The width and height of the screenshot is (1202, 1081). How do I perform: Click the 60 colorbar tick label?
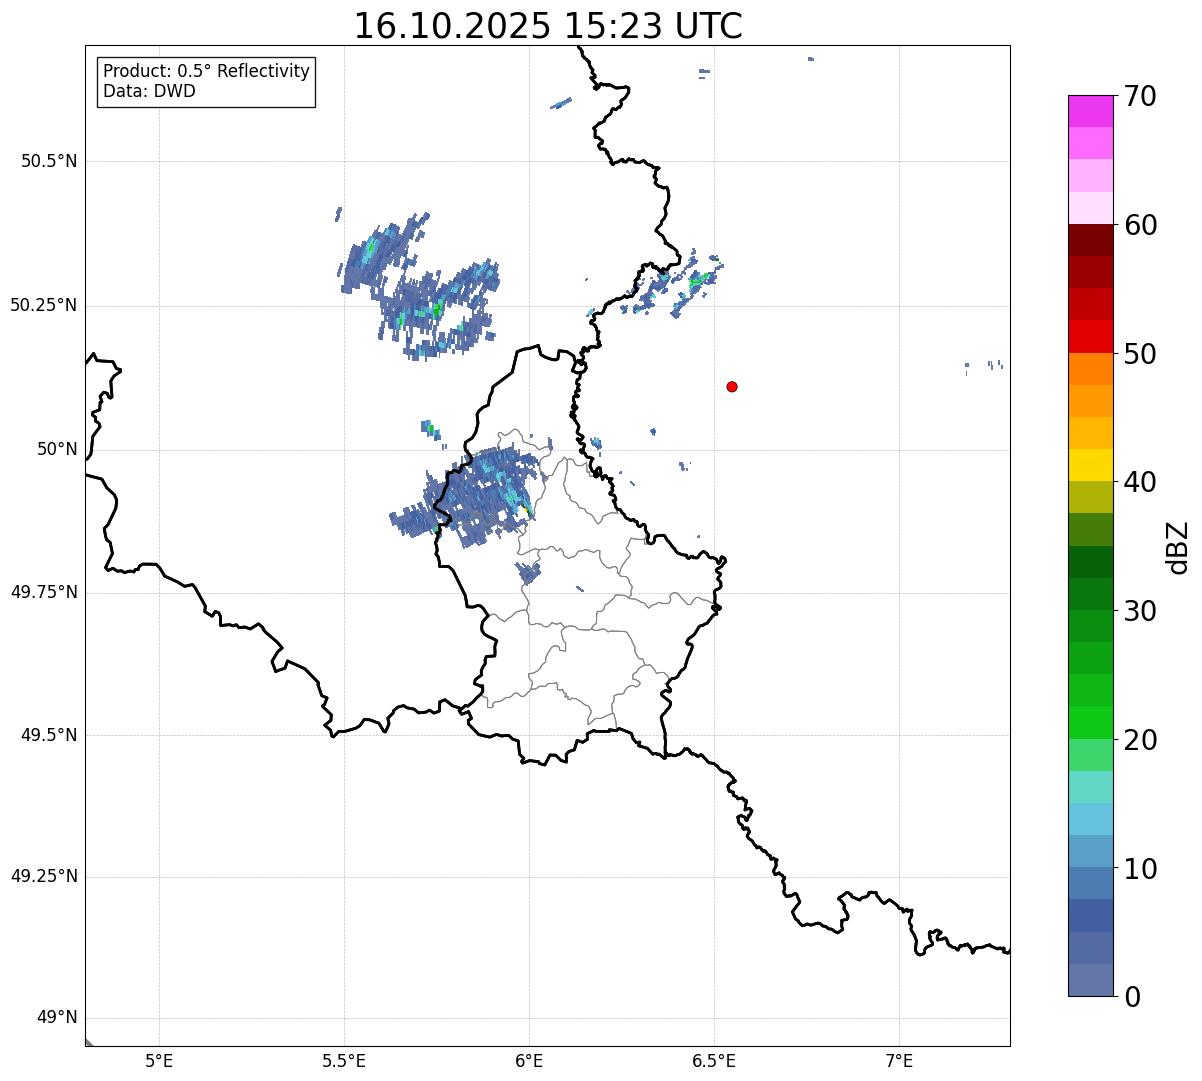point(1140,225)
